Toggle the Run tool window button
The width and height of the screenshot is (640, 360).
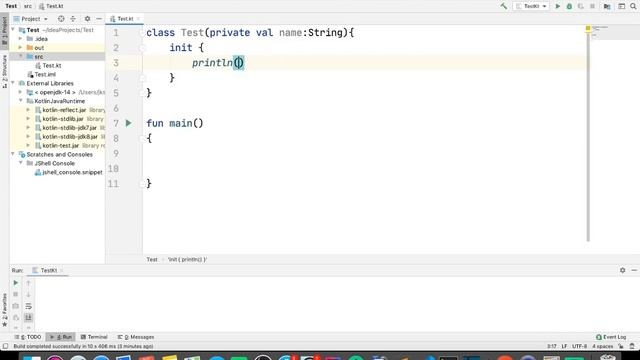click(x=61, y=337)
